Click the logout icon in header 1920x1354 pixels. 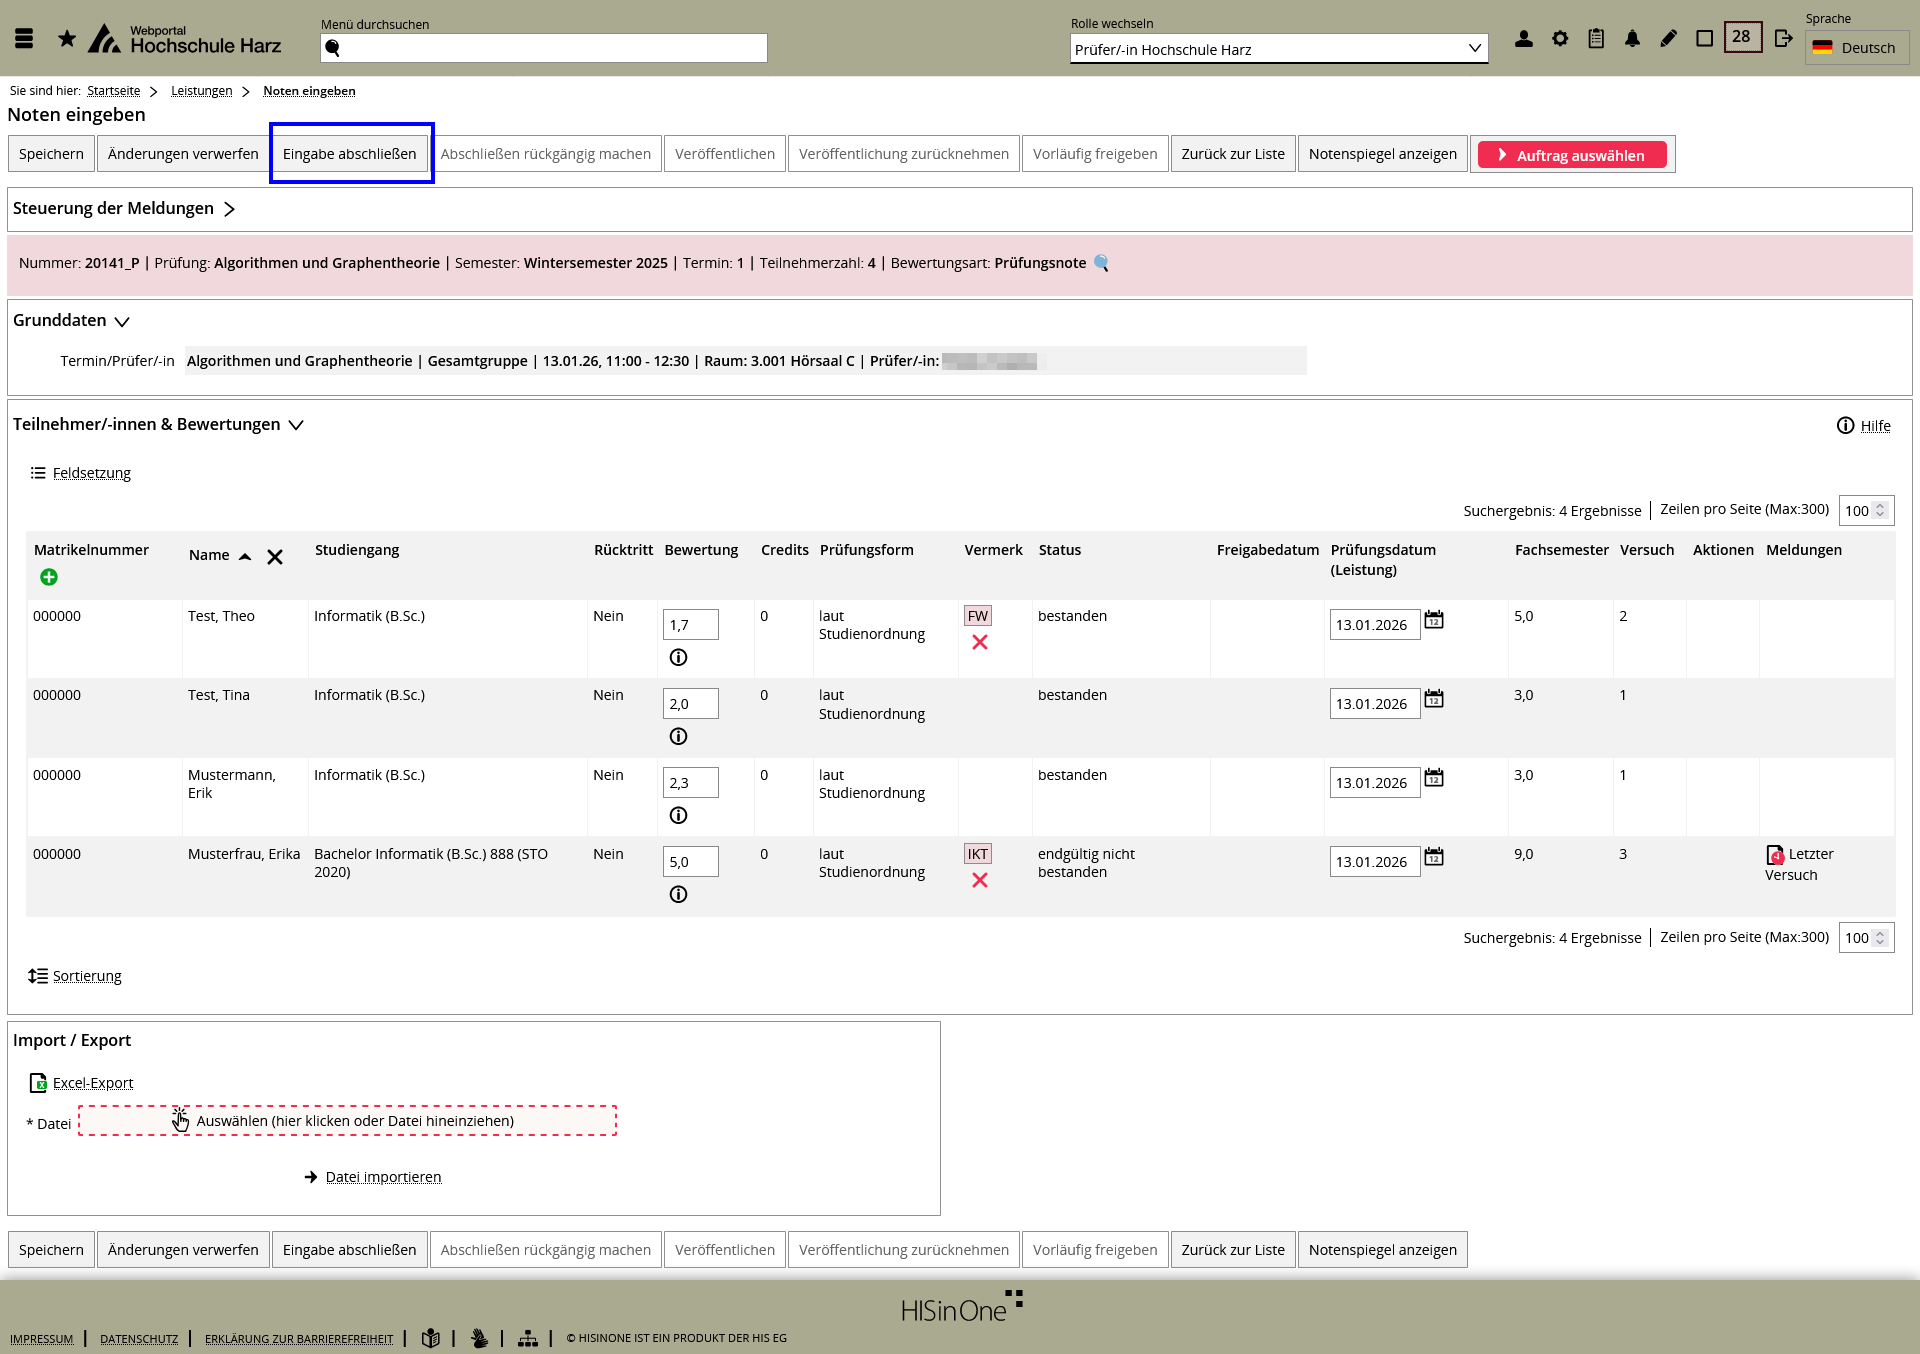click(1783, 39)
